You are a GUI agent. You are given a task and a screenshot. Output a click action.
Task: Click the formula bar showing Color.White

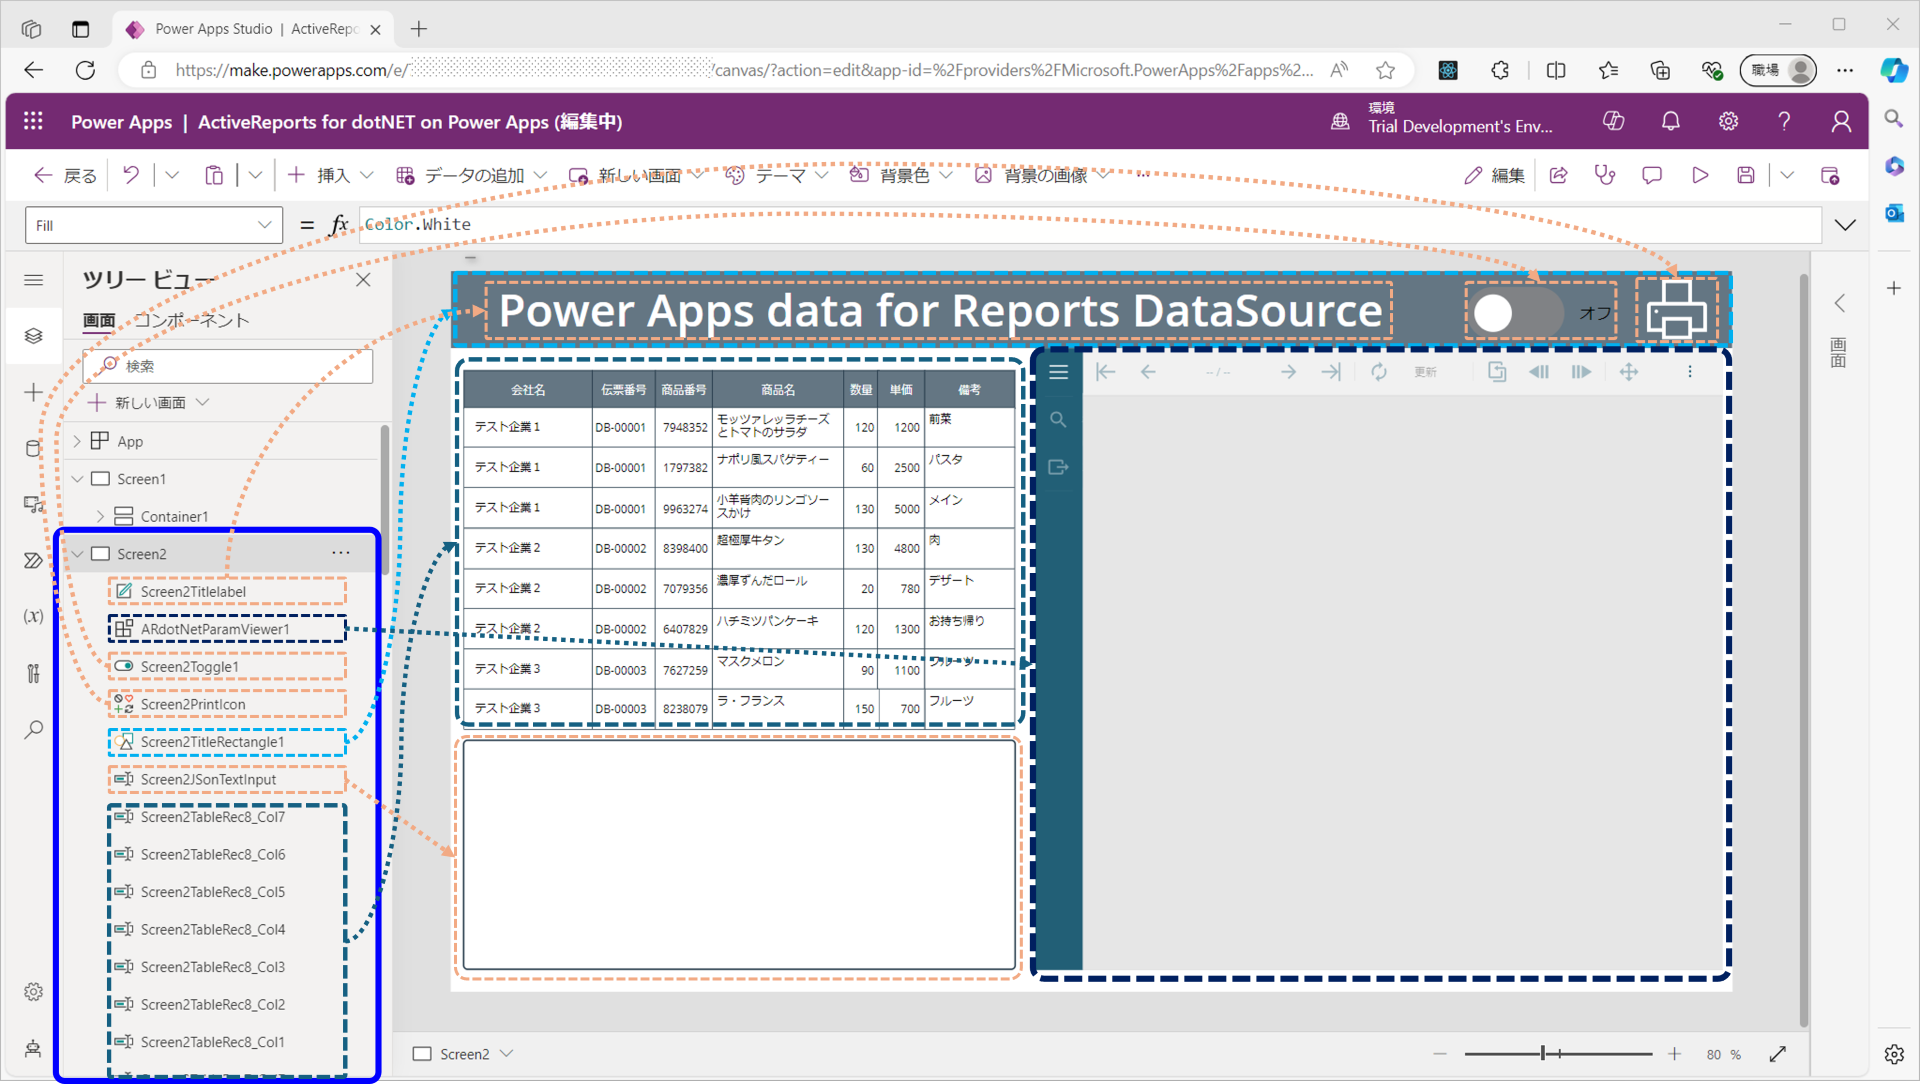[1090, 225]
